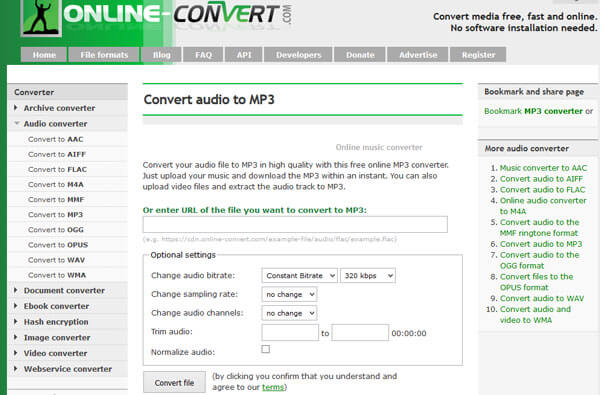
Task: Select Convert to OPUS in sidebar
Action: 58,245
